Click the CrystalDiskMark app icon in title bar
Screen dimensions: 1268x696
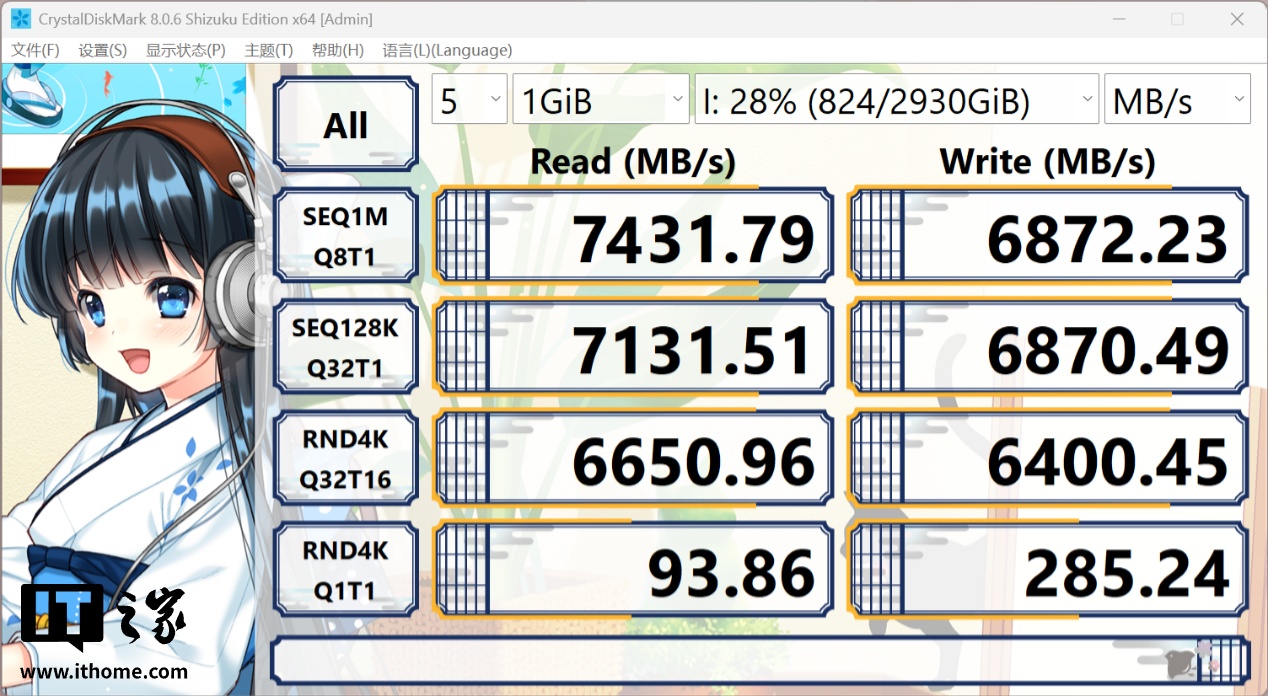point(20,19)
